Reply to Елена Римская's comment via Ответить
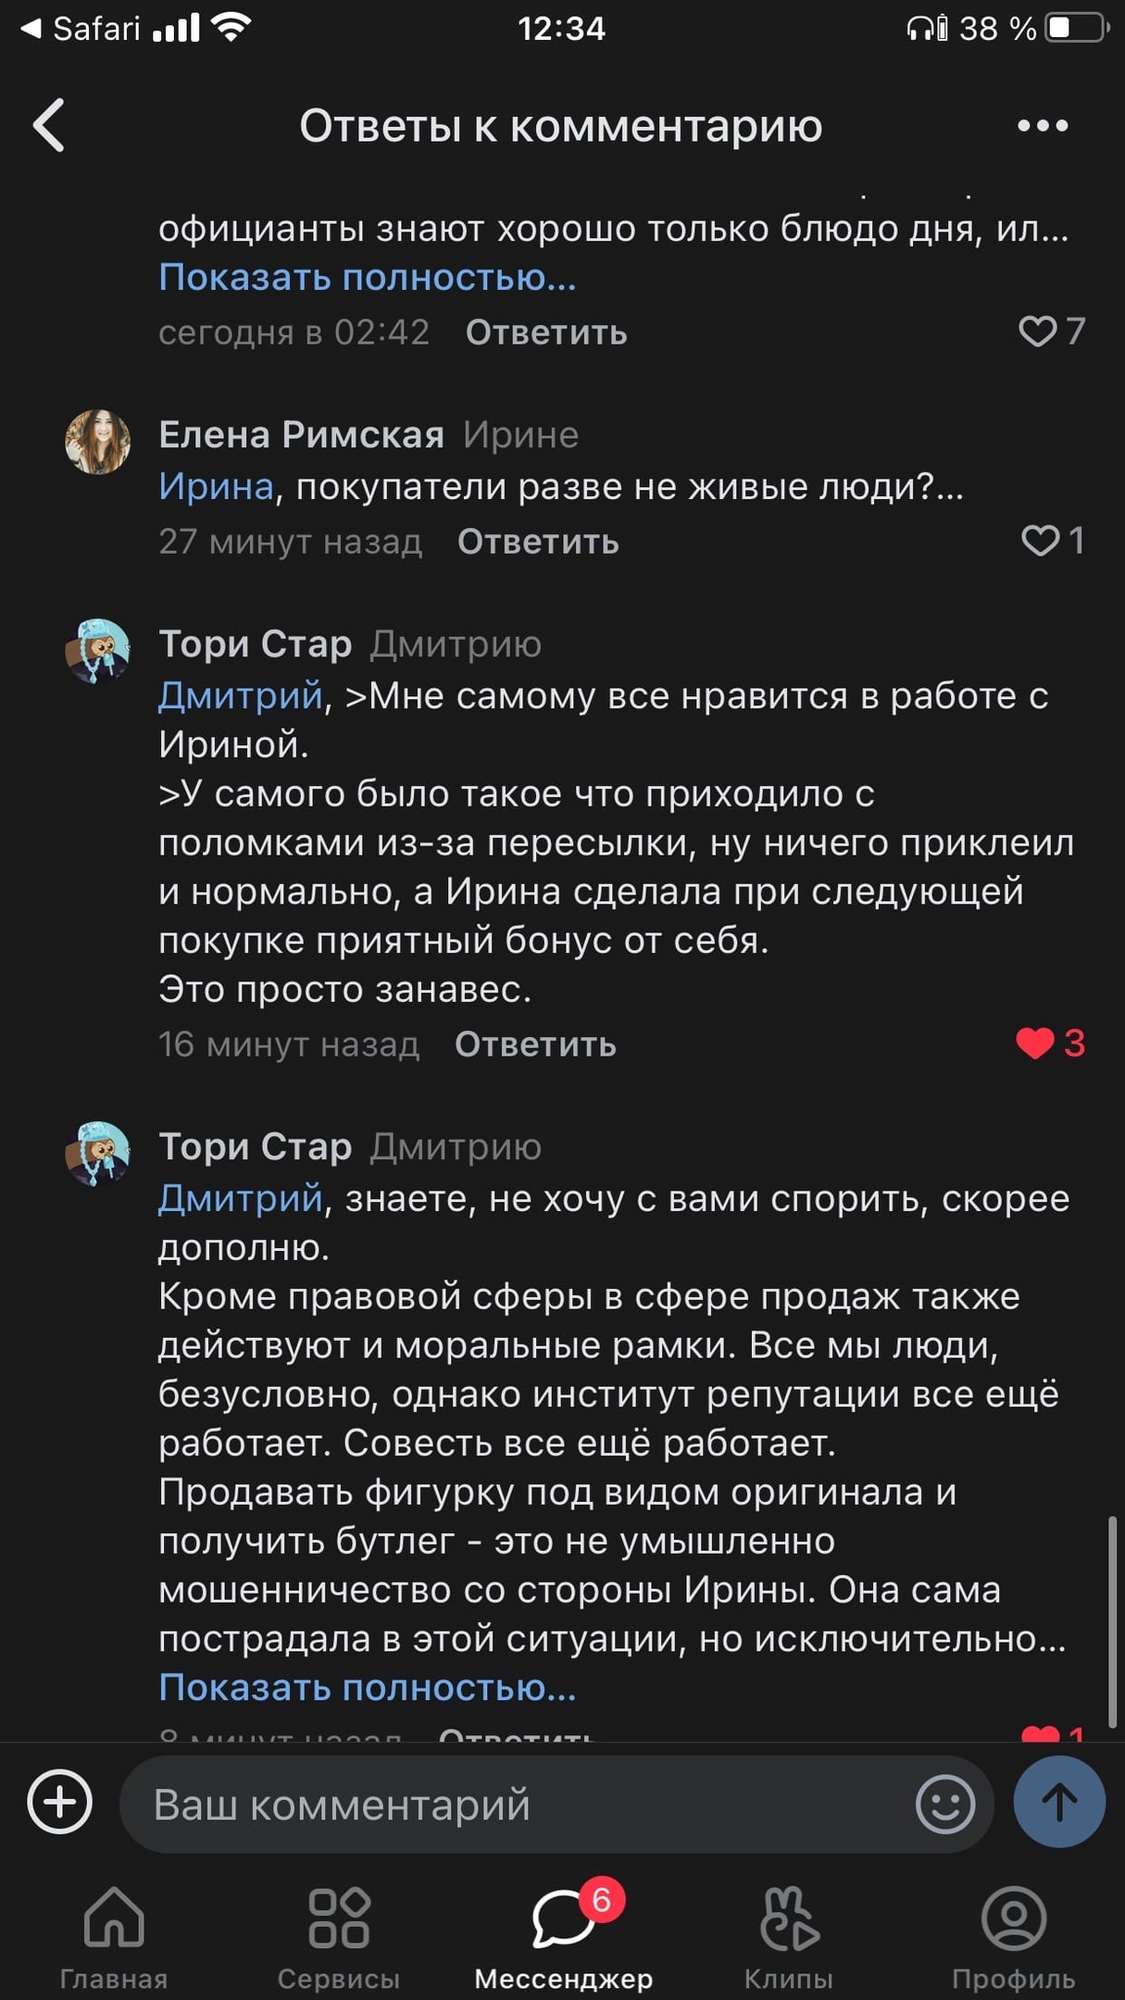This screenshot has width=1125, height=2000. pyautogui.click(x=538, y=542)
